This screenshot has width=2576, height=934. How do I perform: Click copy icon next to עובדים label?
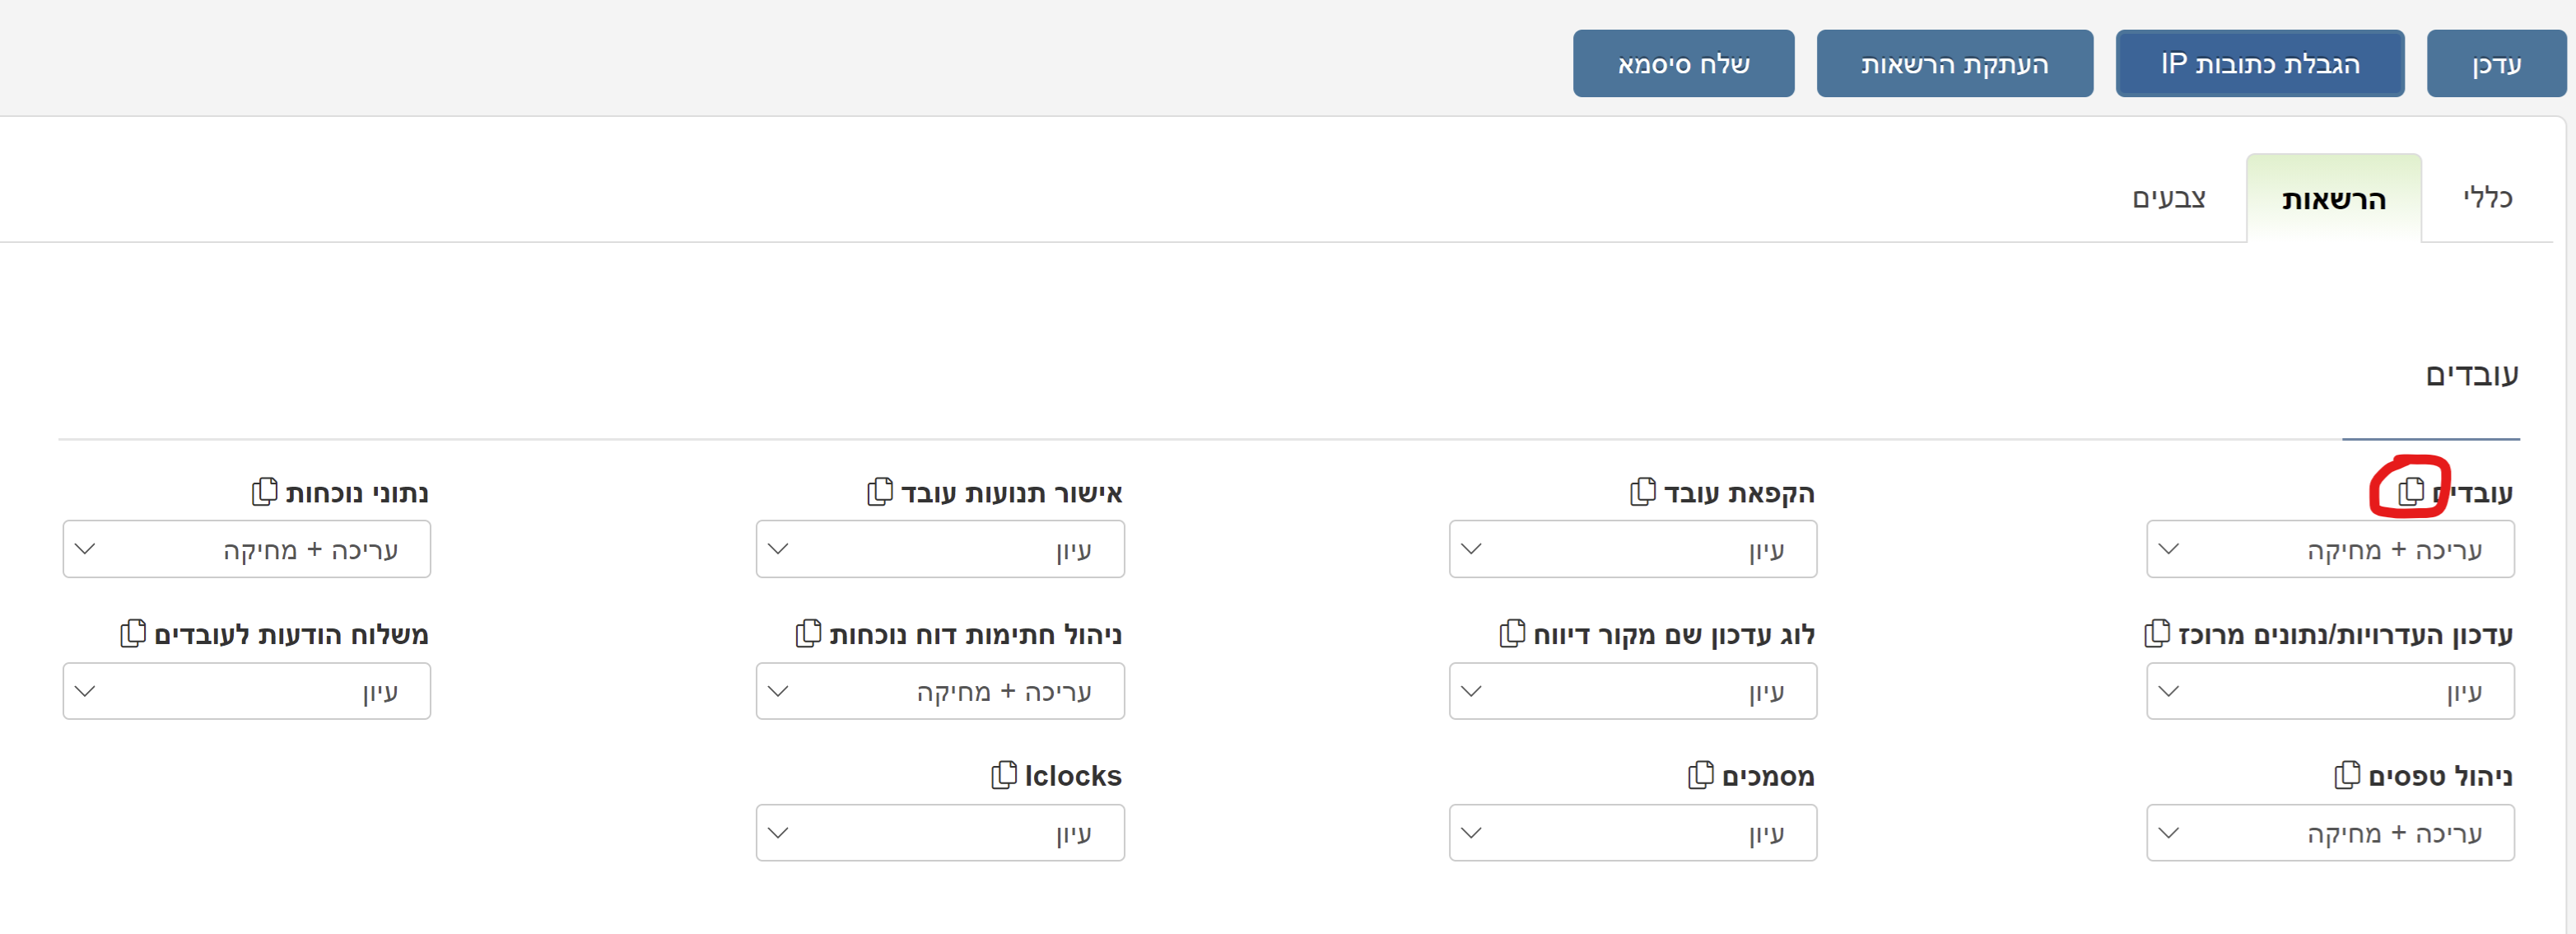(2411, 491)
